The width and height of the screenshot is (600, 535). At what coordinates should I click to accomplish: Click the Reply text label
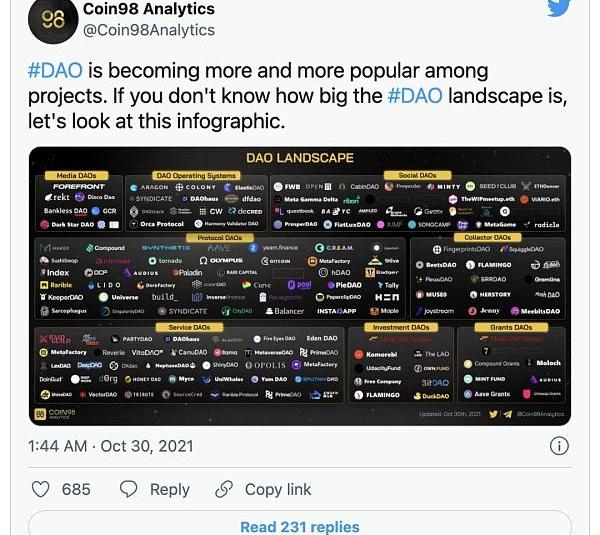(x=170, y=489)
